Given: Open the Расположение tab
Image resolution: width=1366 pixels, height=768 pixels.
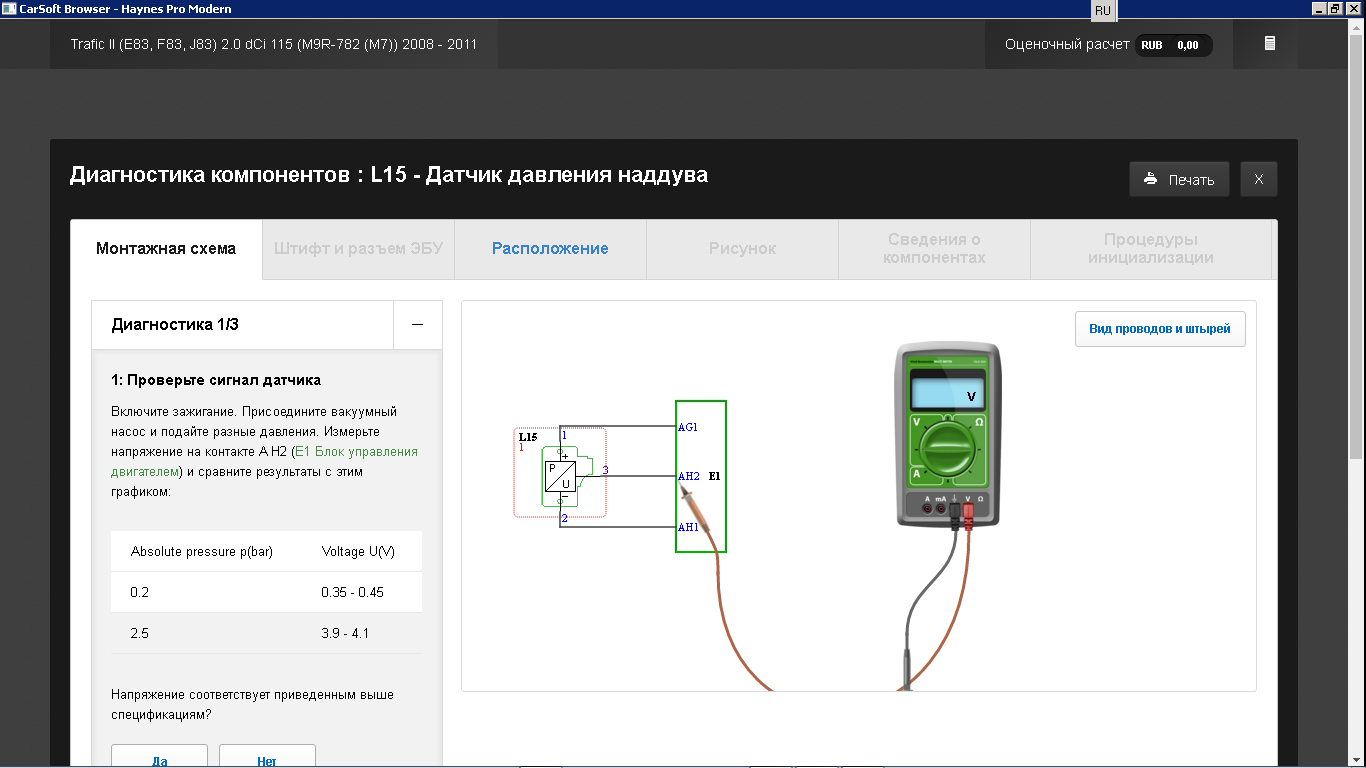Looking at the screenshot, I should click(550, 249).
